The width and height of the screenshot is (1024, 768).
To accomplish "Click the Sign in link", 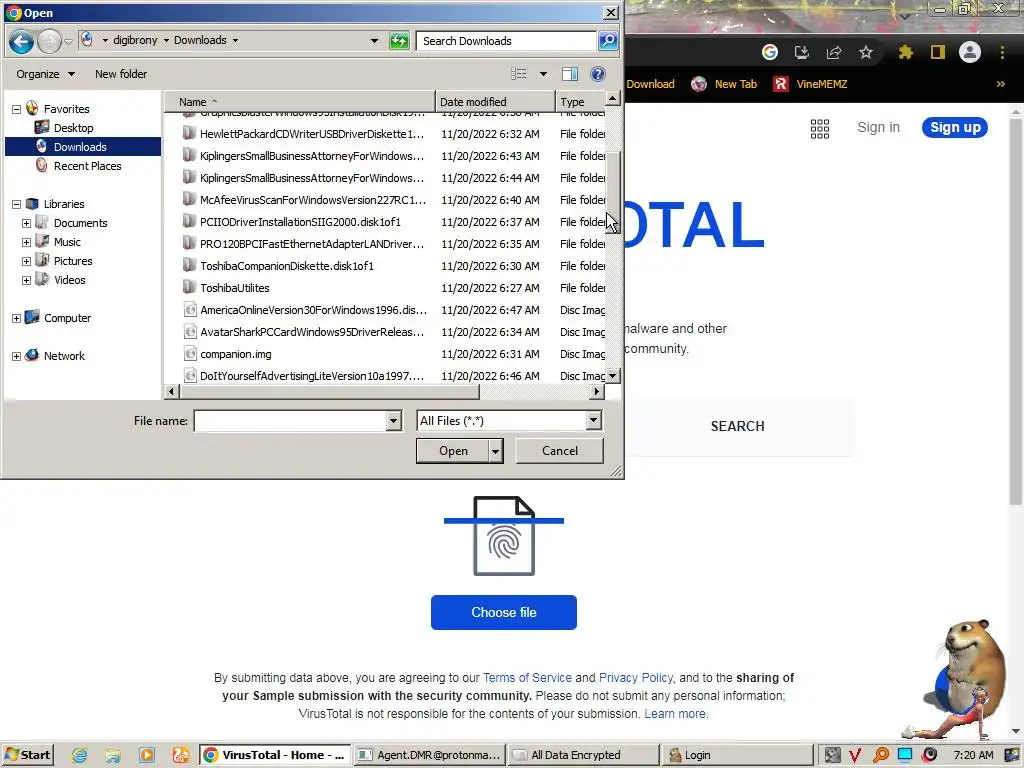I will coord(878,127).
